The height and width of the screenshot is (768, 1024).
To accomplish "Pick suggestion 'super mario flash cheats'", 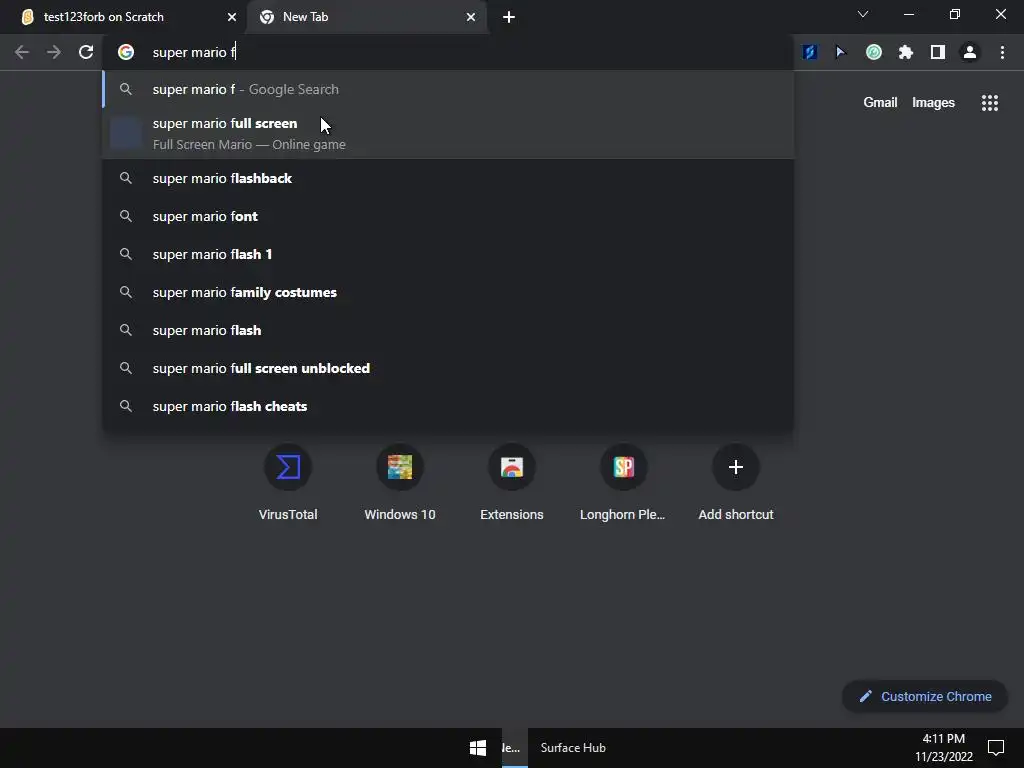I will 448,406.
